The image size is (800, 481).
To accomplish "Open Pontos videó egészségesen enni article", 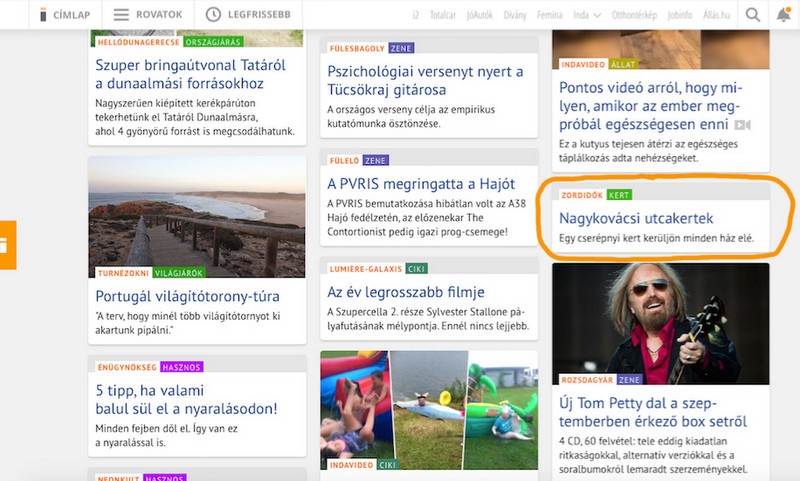I will 651,106.
